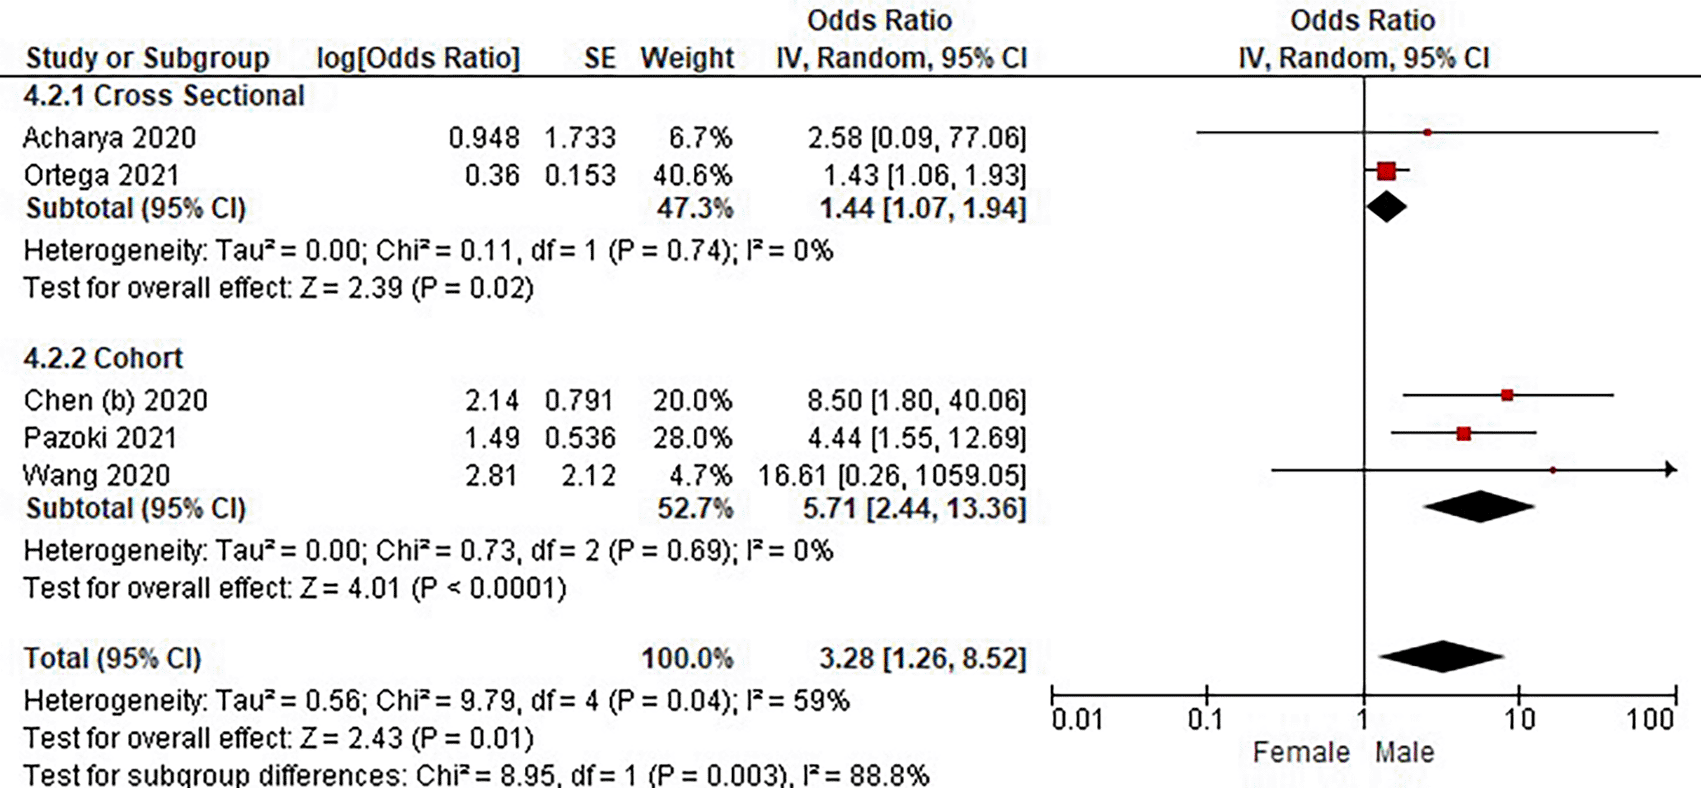Click the "Male" axis direction label

pos(1404,752)
